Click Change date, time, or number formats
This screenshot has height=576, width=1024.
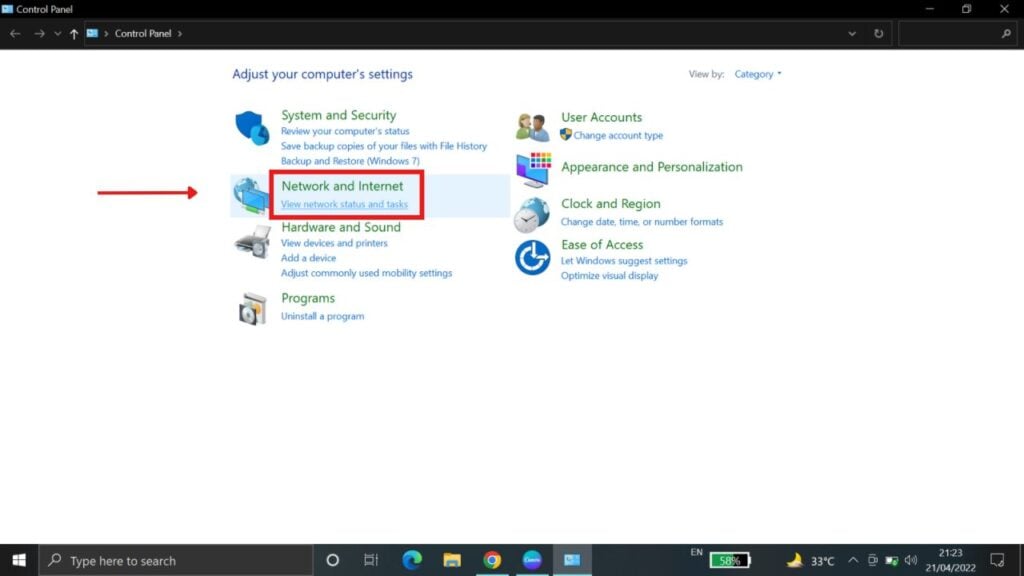tap(642, 222)
